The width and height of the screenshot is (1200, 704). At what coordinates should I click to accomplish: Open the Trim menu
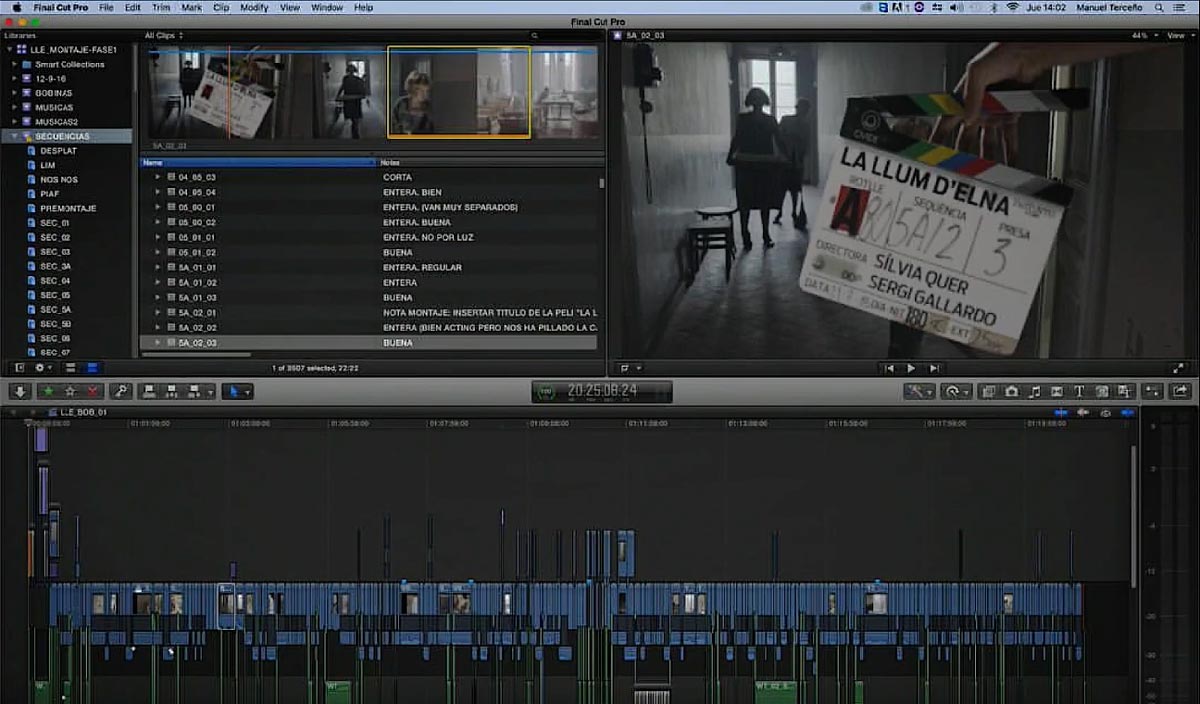pyautogui.click(x=161, y=7)
